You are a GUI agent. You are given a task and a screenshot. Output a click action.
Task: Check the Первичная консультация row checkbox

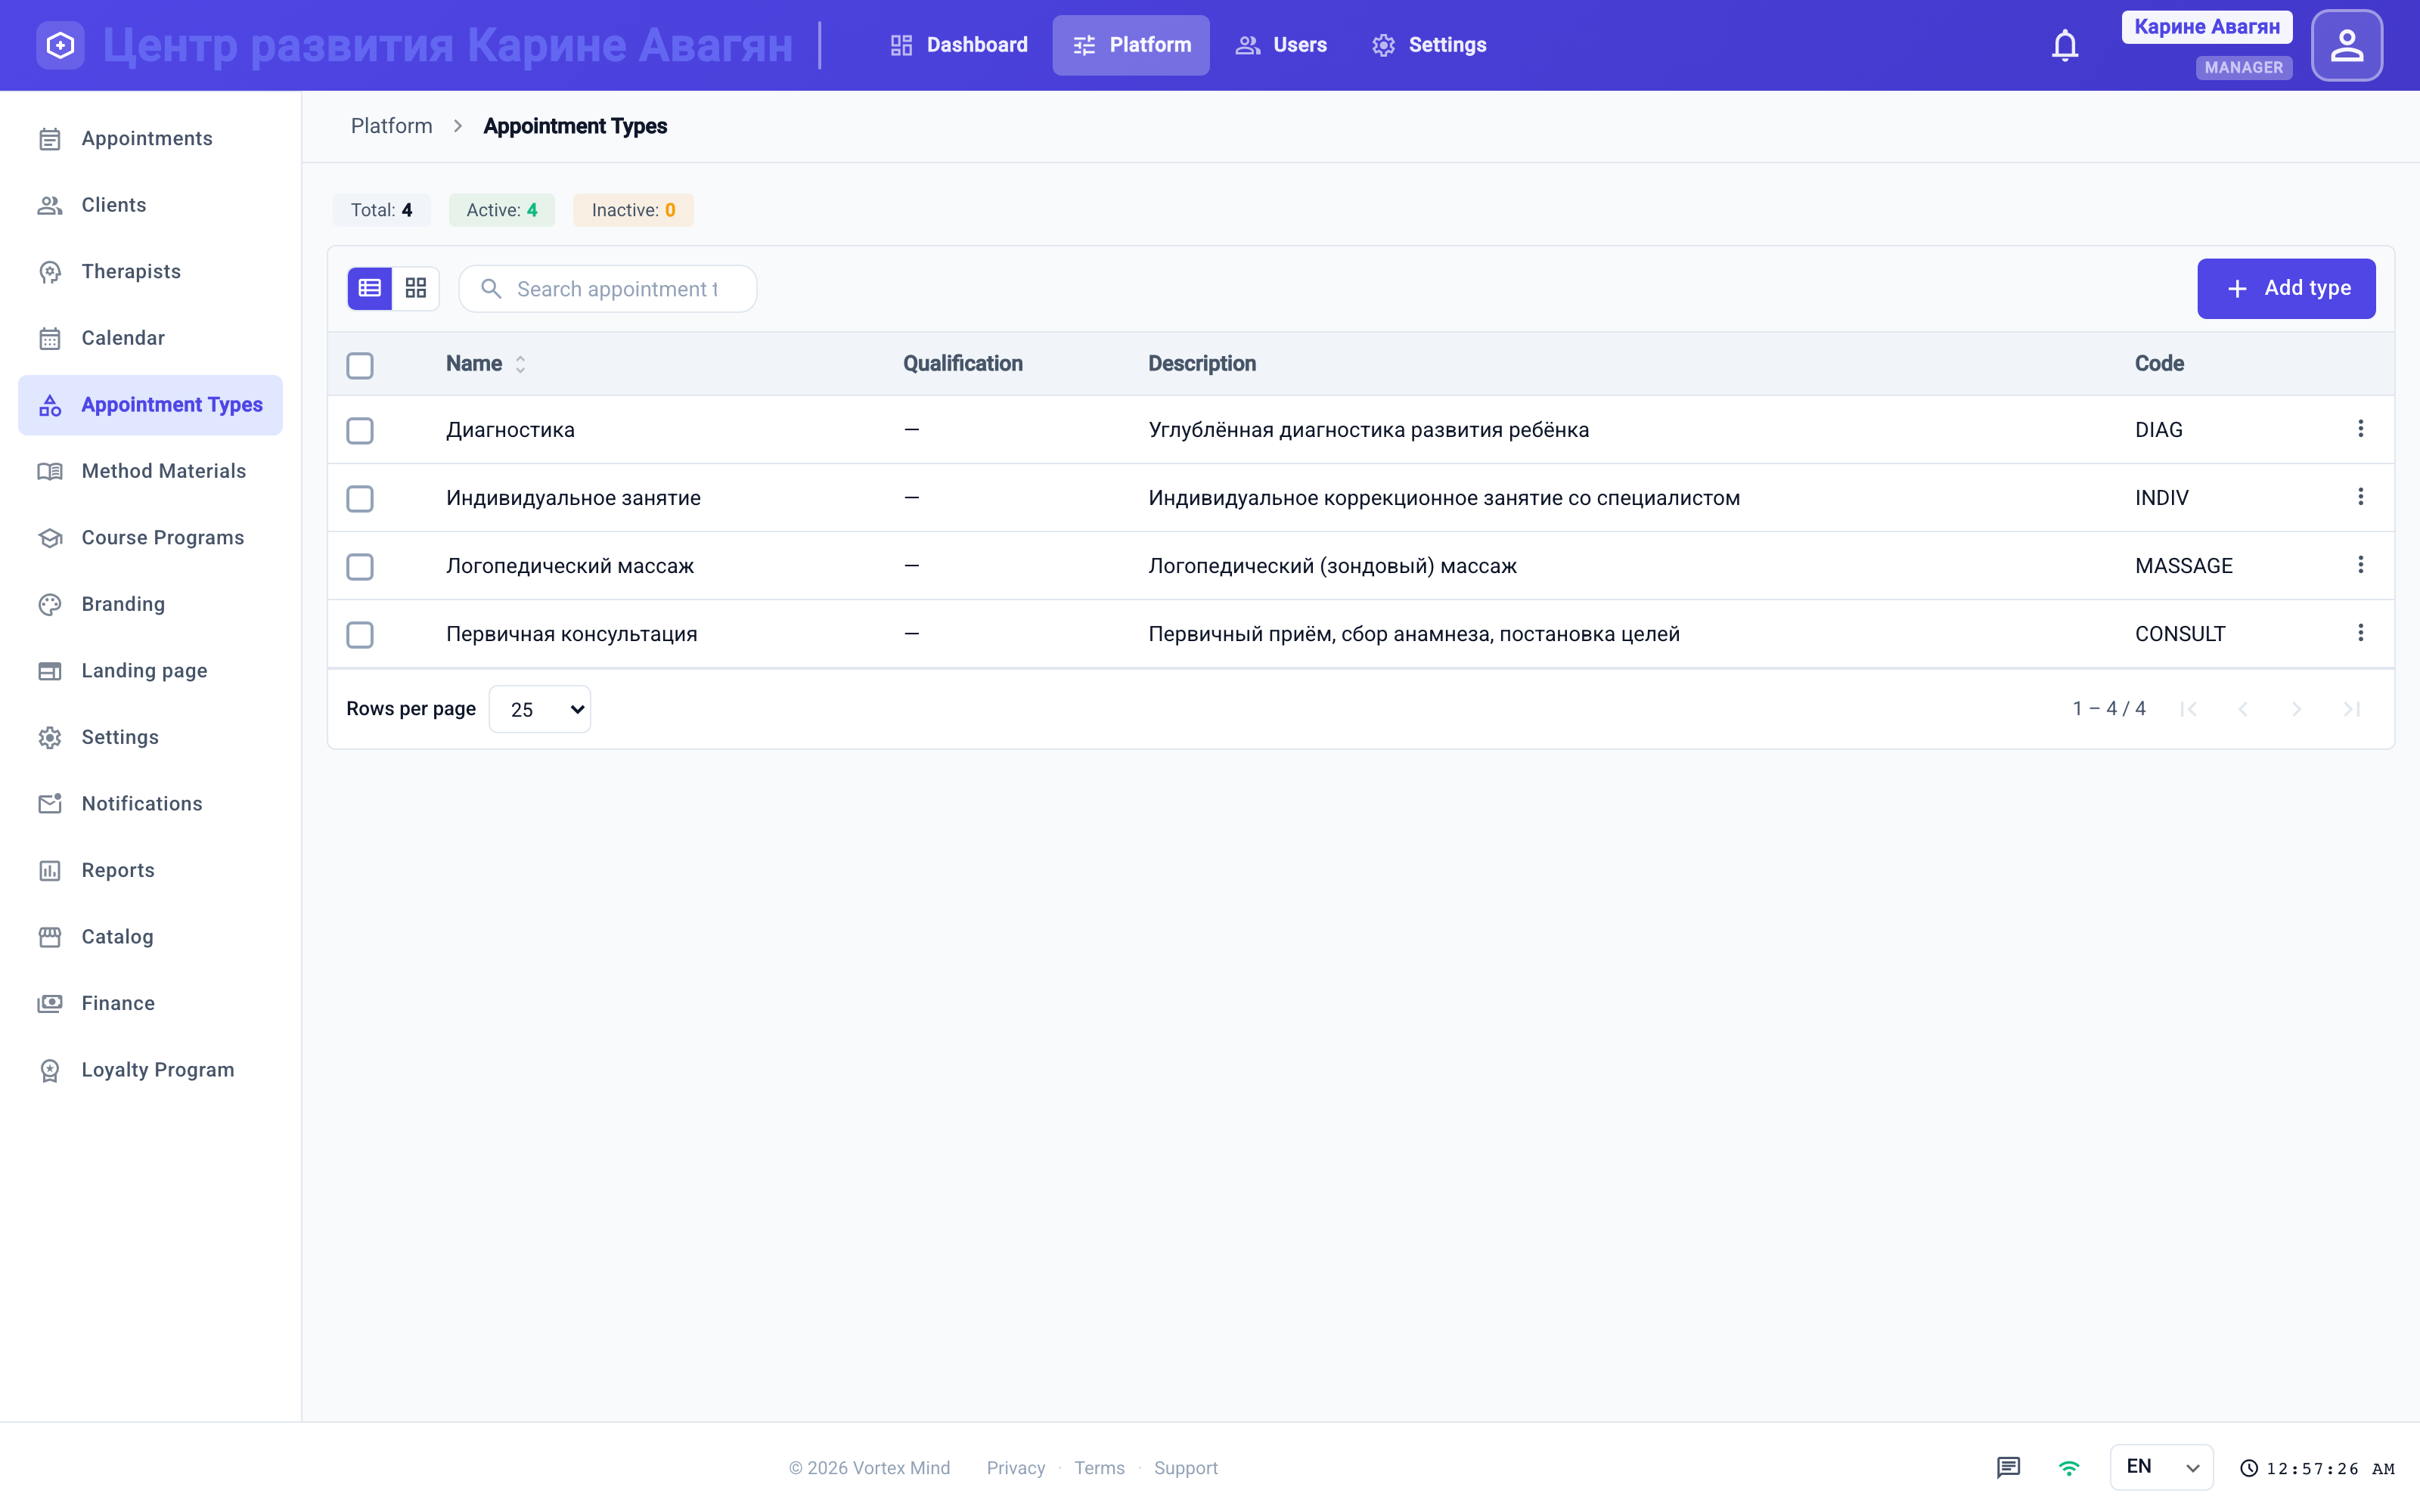360,634
